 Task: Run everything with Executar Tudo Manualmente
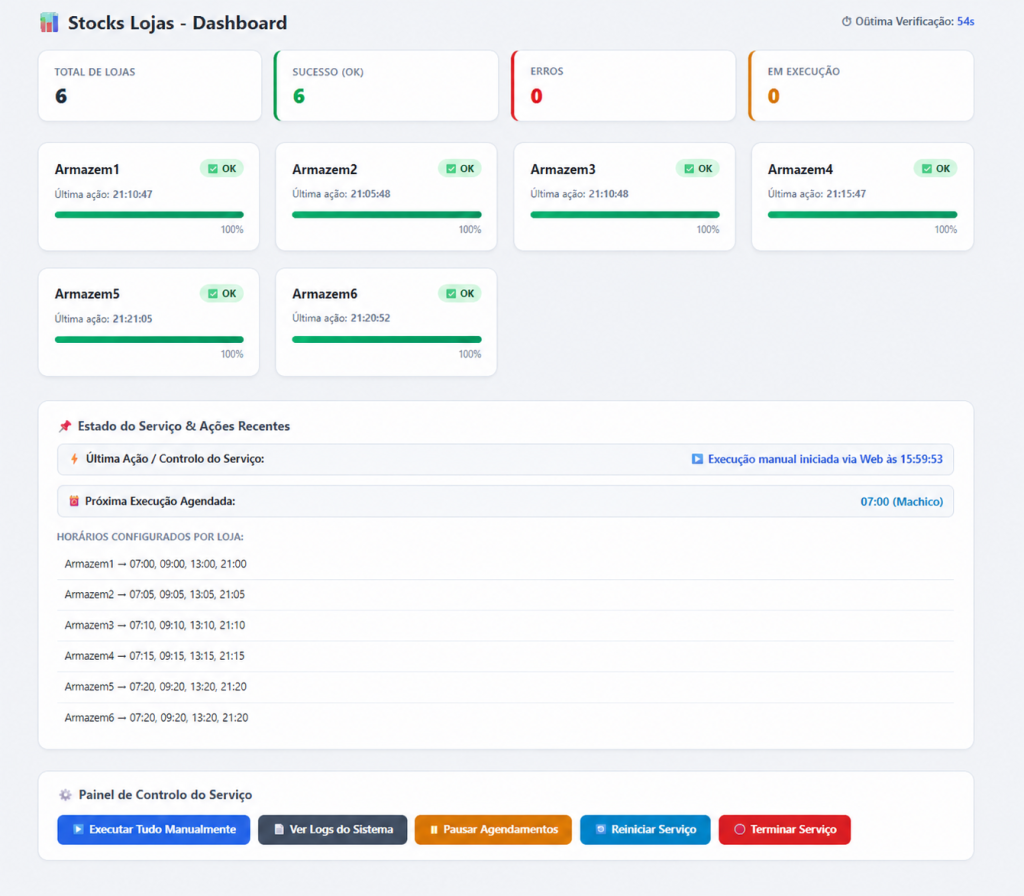point(153,829)
